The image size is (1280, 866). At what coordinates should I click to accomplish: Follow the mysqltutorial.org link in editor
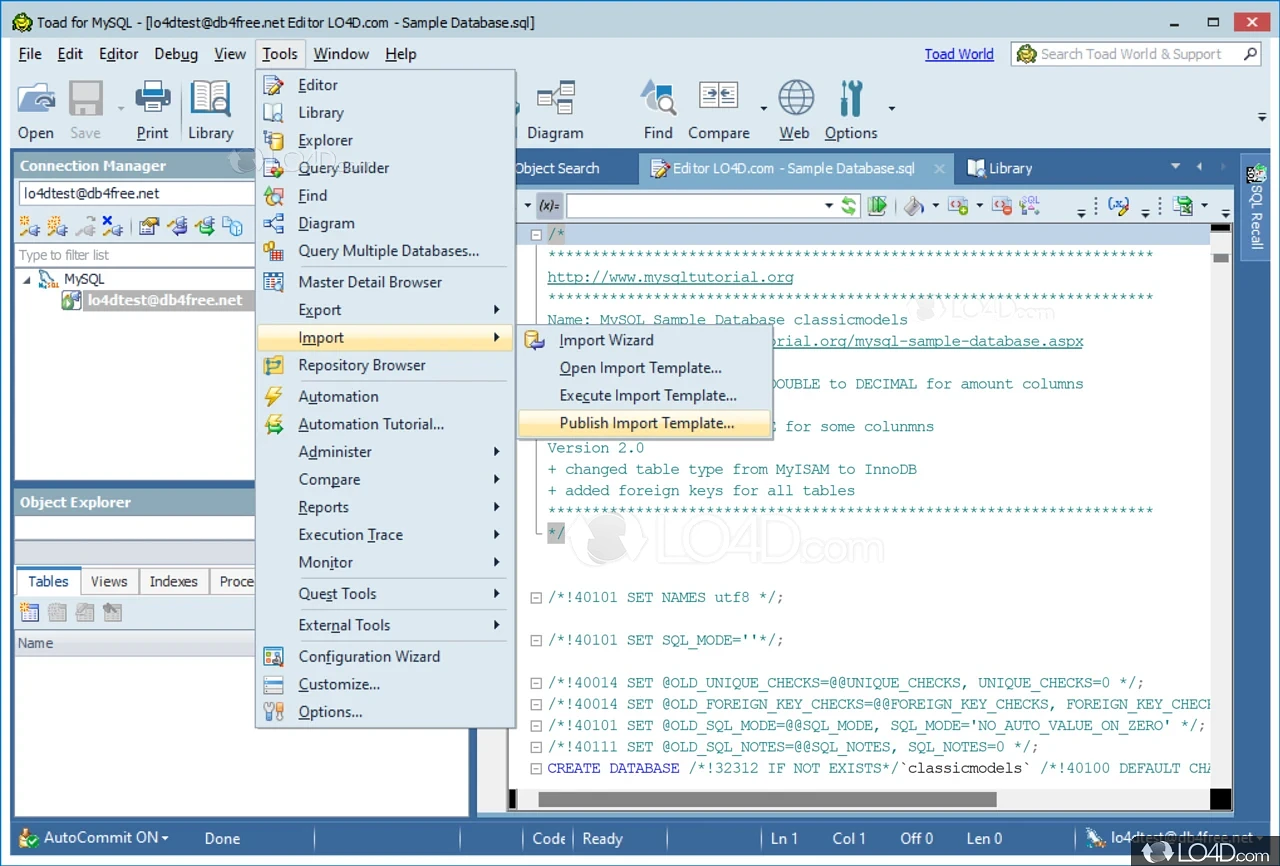(x=670, y=277)
